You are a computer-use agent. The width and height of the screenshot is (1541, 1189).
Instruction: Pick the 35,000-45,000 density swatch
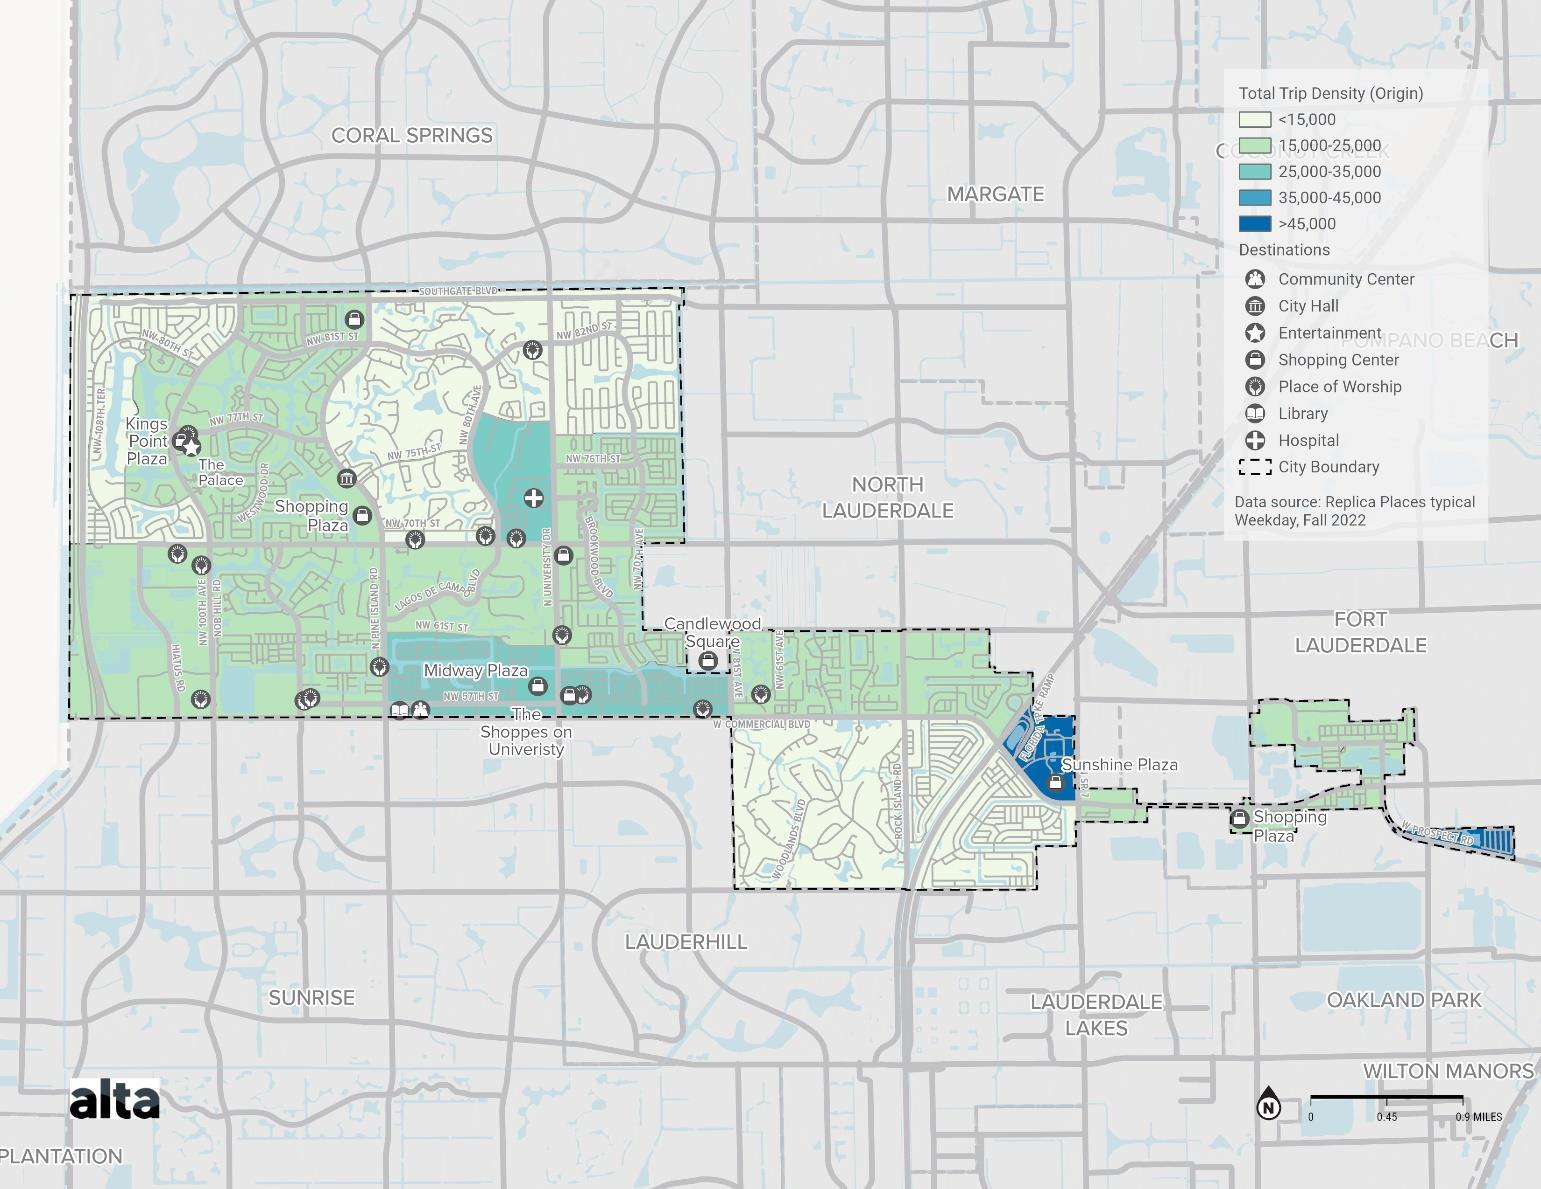1255,198
